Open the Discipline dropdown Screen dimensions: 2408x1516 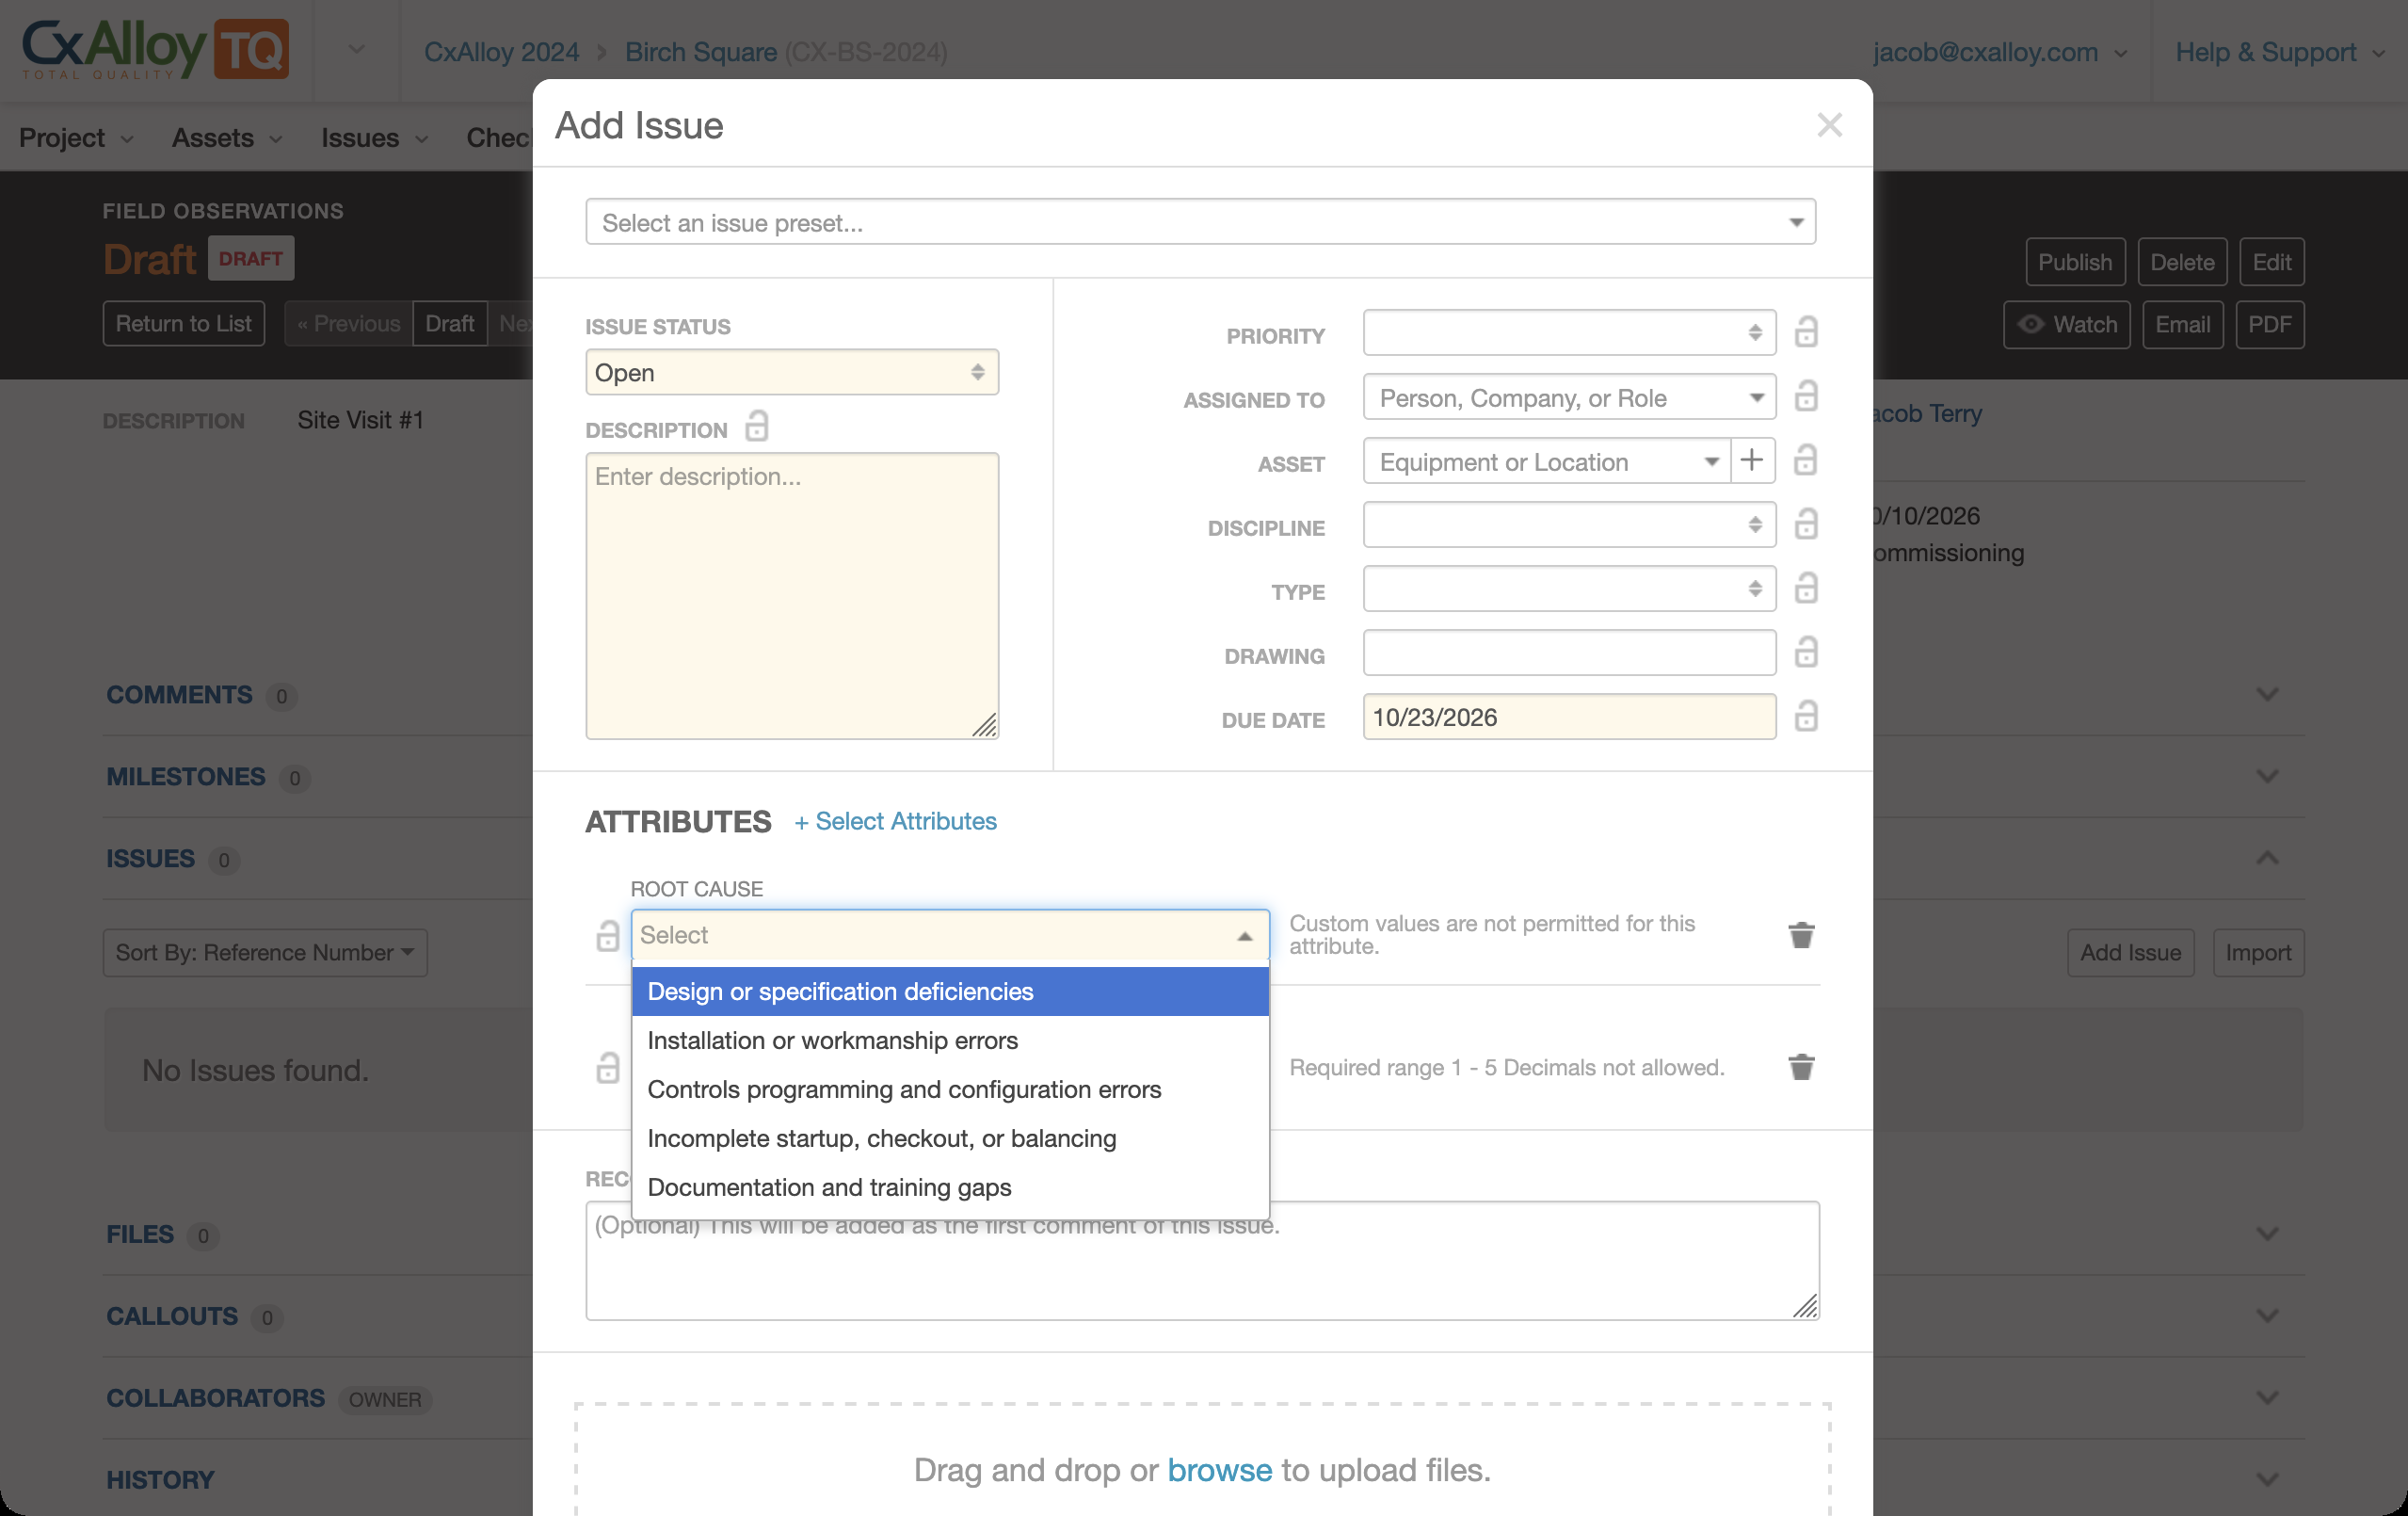click(x=1569, y=524)
